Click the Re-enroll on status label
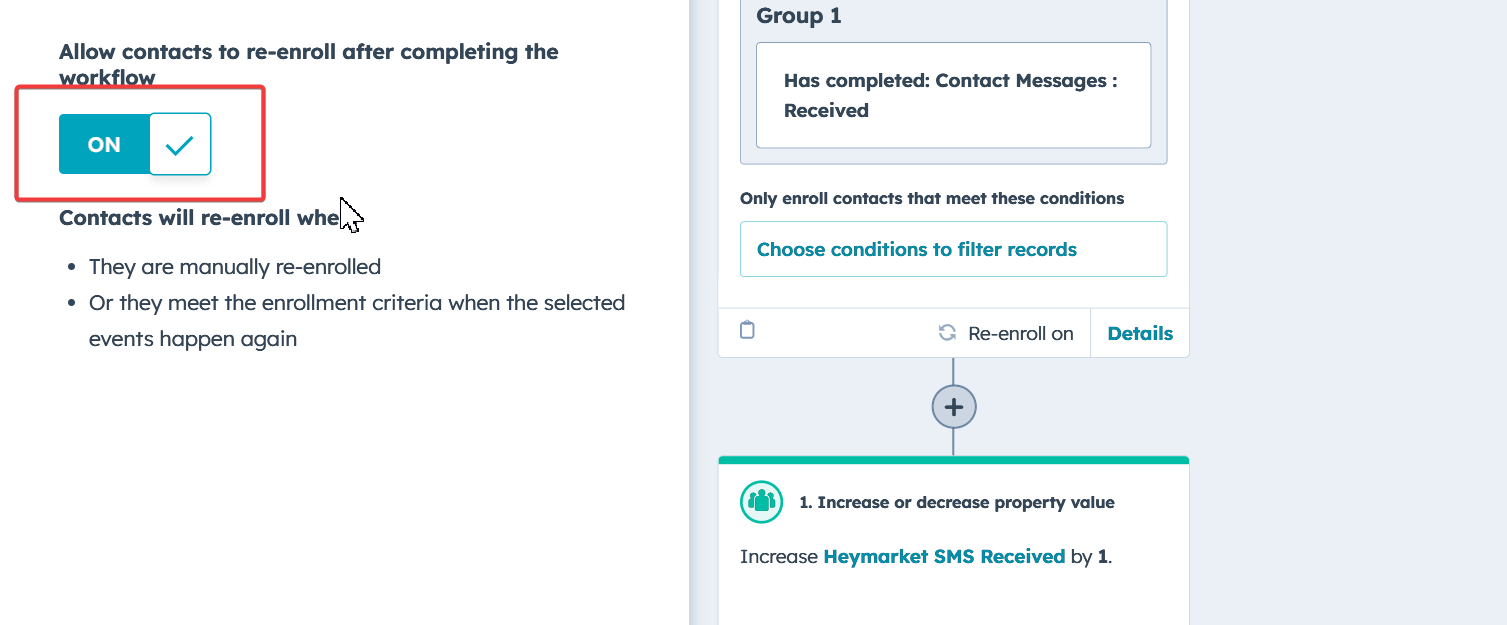The width and height of the screenshot is (1507, 625). tap(1020, 334)
